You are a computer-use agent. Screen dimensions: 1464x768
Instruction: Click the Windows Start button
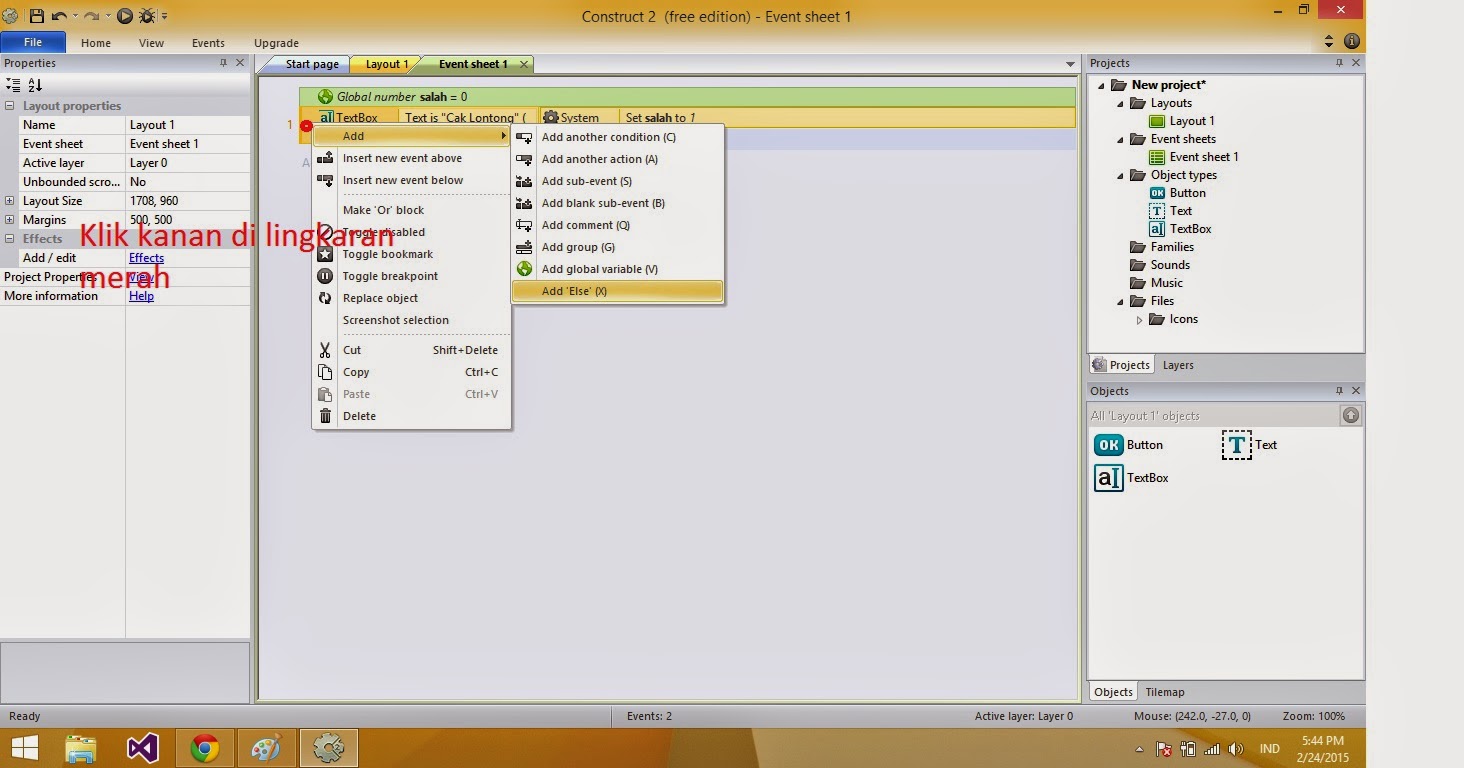pyautogui.click(x=25, y=748)
